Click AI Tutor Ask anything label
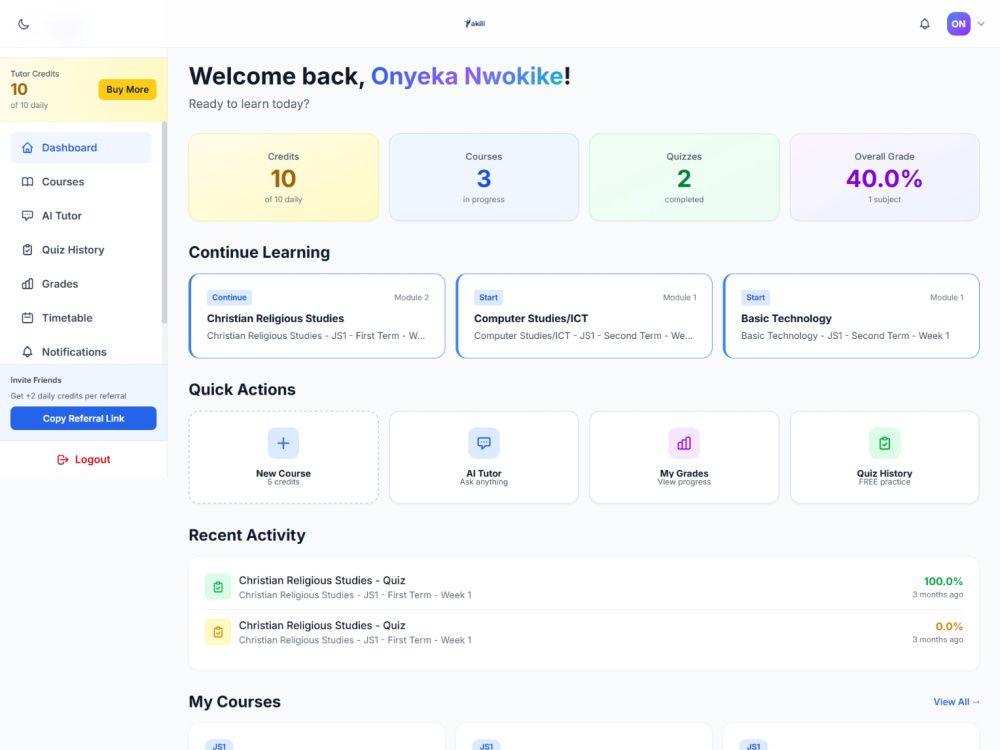 [484, 477]
